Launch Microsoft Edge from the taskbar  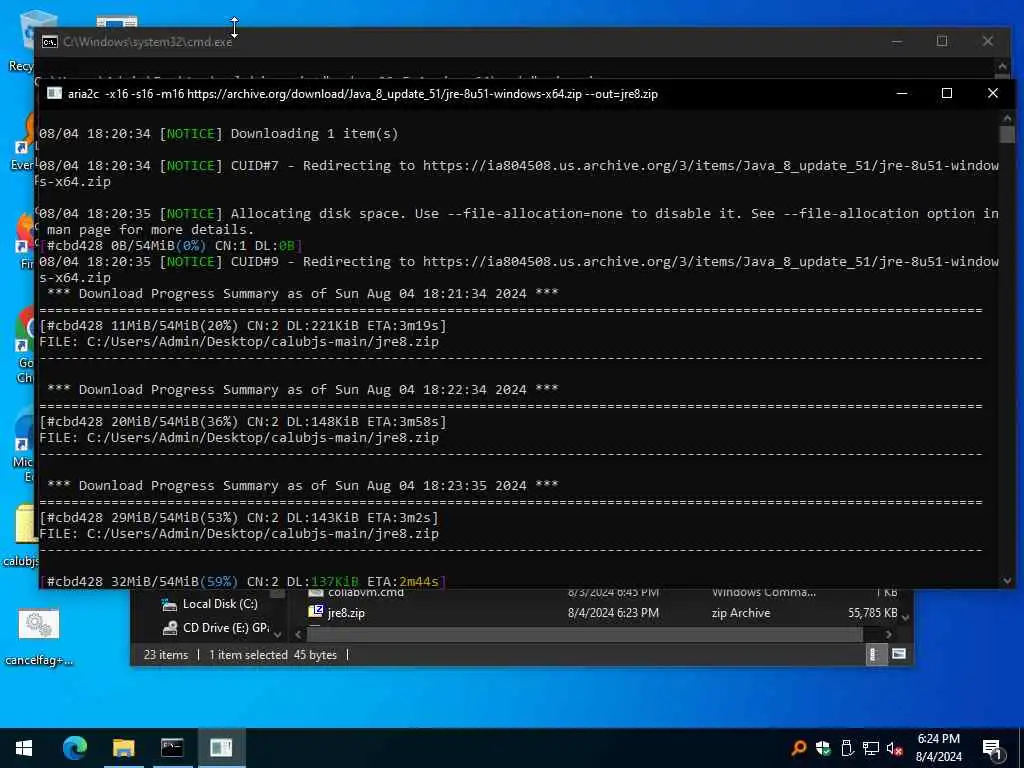tap(74, 748)
